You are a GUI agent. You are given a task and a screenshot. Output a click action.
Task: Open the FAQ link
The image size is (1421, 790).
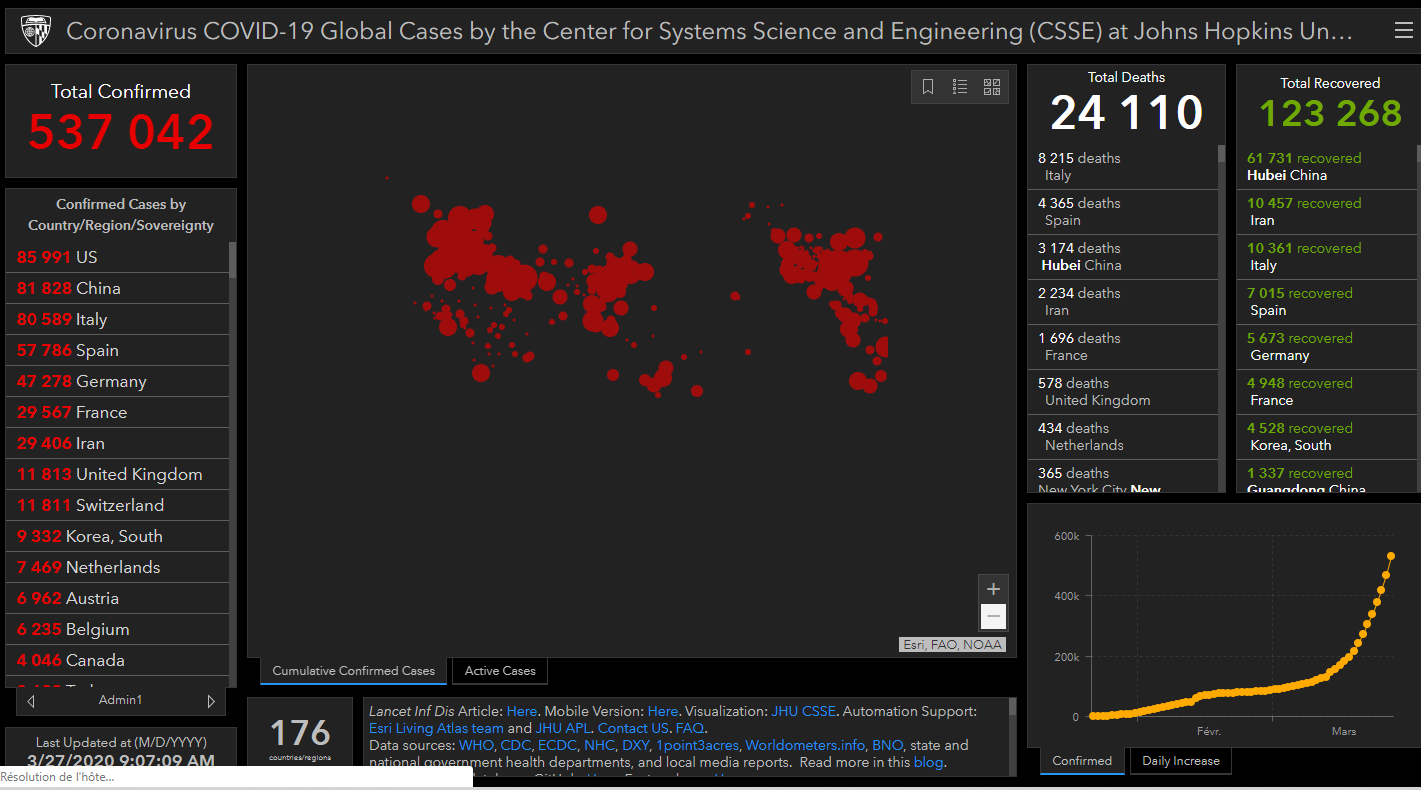[690, 729]
